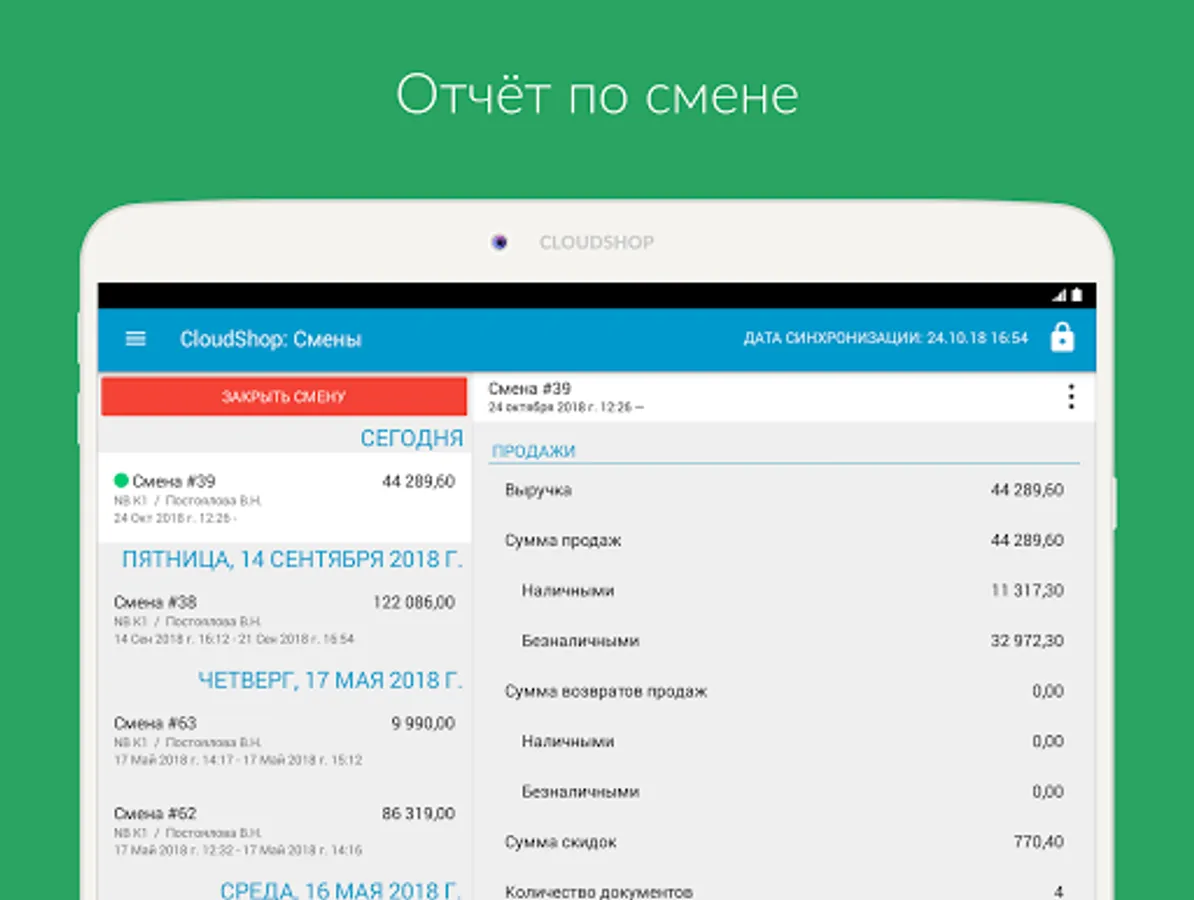Click the Сумма скидок row
This screenshot has width=1194, height=900.
tap(784, 841)
